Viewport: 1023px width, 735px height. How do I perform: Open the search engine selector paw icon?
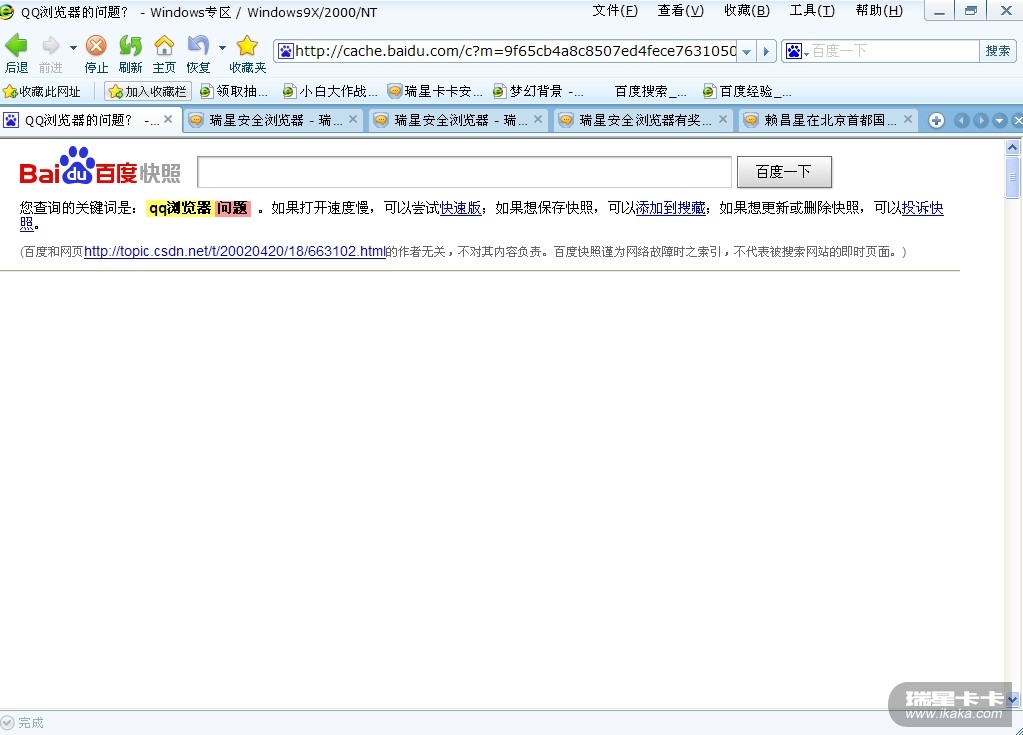pos(796,51)
